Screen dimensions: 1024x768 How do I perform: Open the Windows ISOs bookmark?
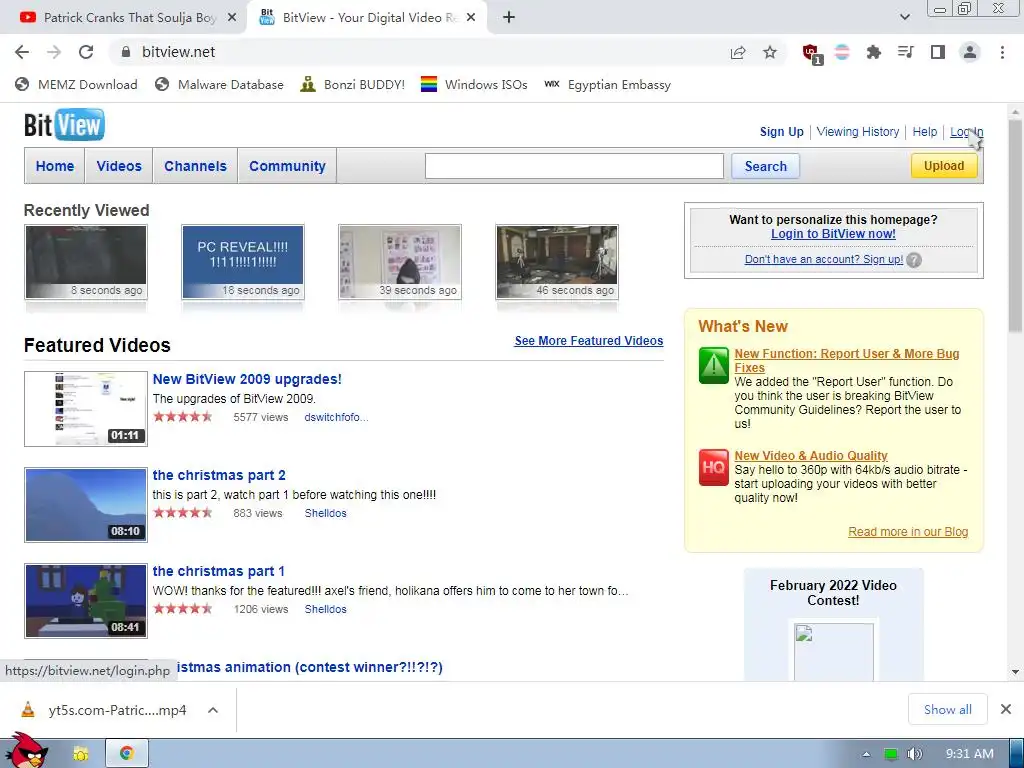(x=474, y=85)
